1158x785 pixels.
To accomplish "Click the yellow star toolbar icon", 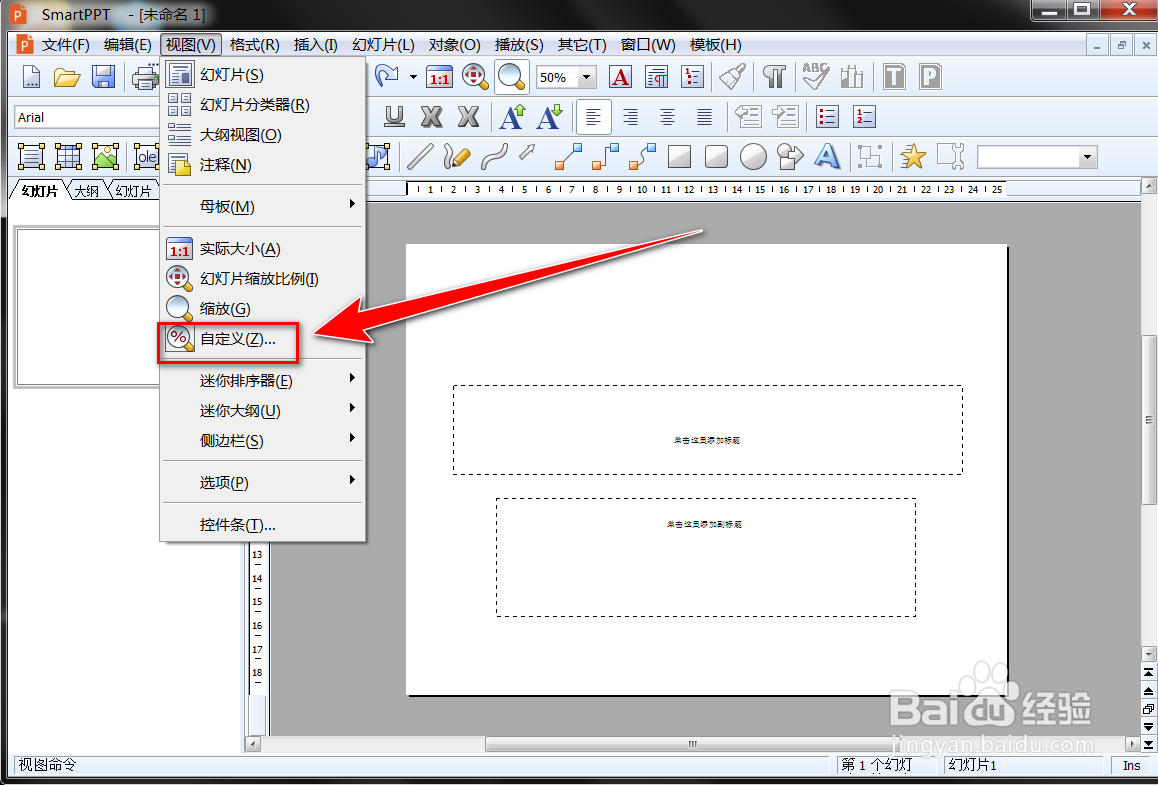I will coord(913,156).
